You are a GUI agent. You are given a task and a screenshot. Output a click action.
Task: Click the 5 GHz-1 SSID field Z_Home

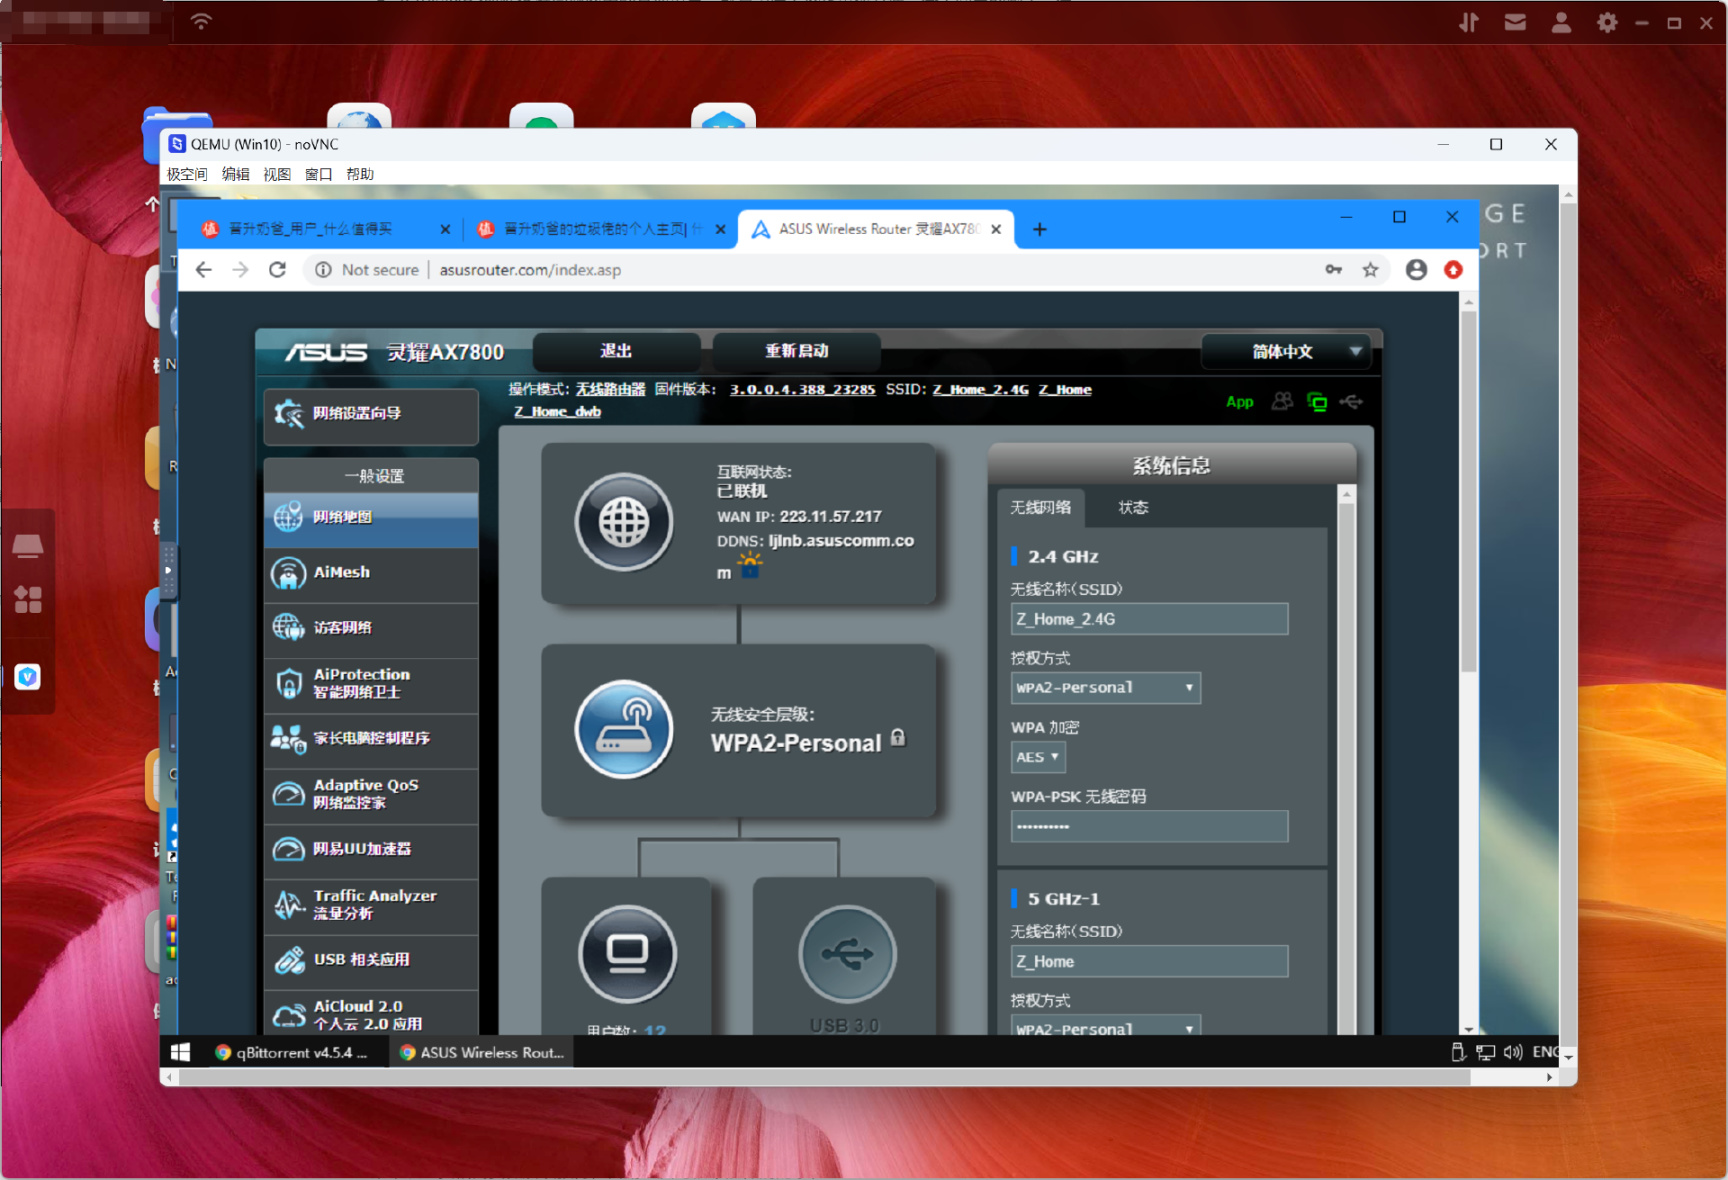click(x=1149, y=961)
